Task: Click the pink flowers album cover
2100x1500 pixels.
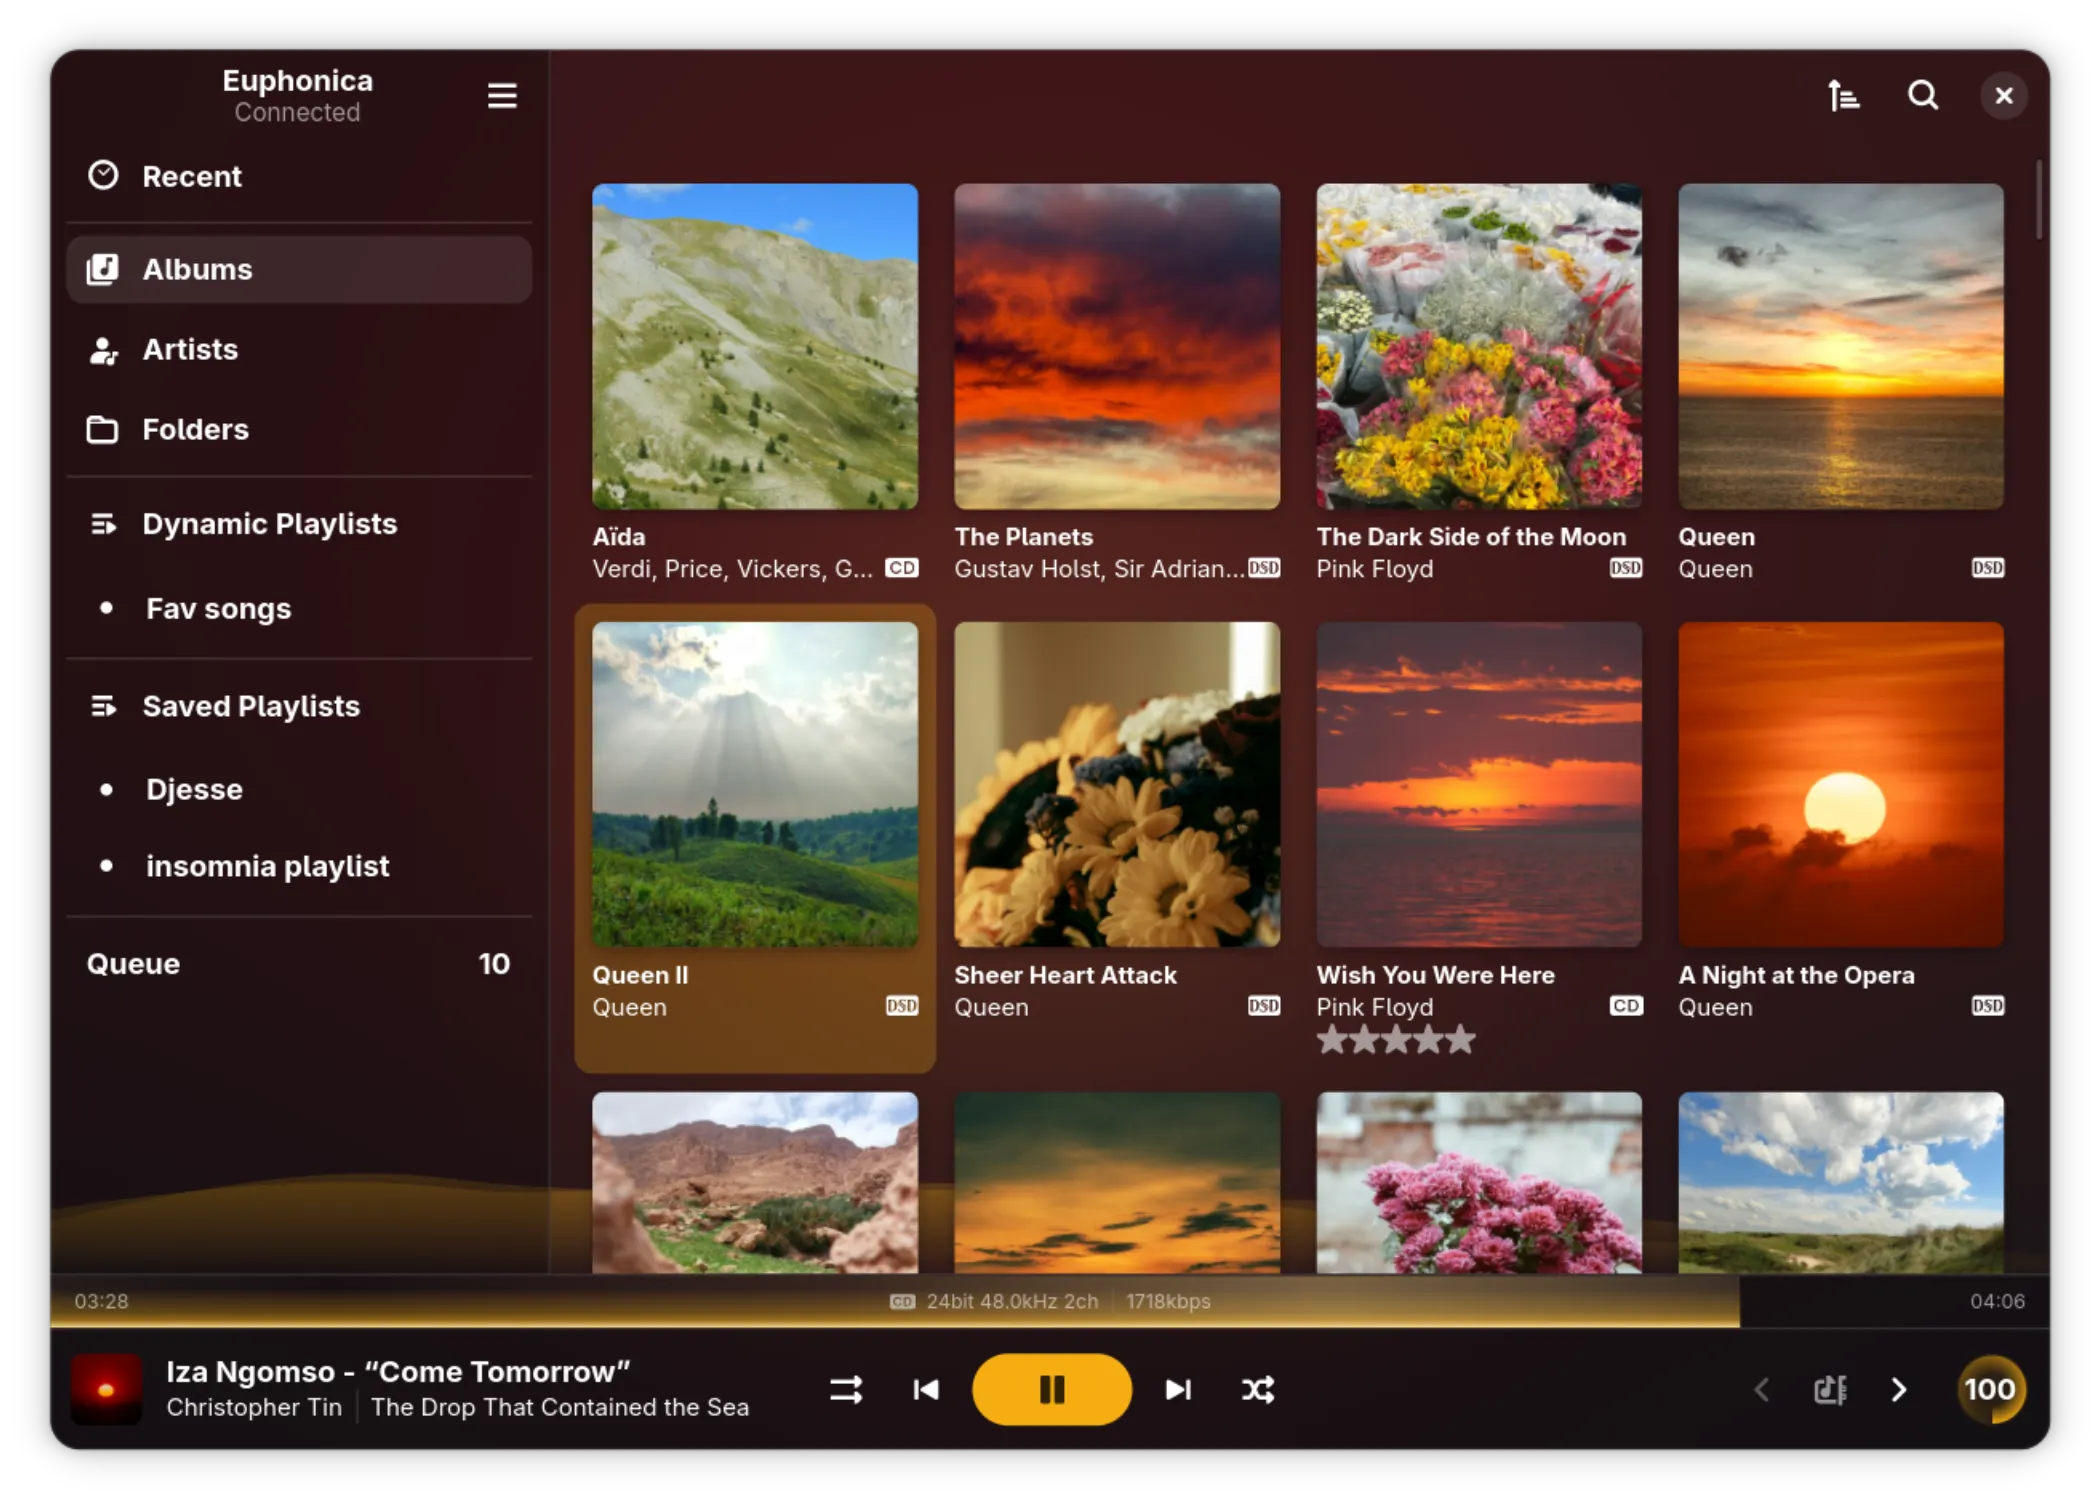Action: pyautogui.click(x=1479, y=1183)
